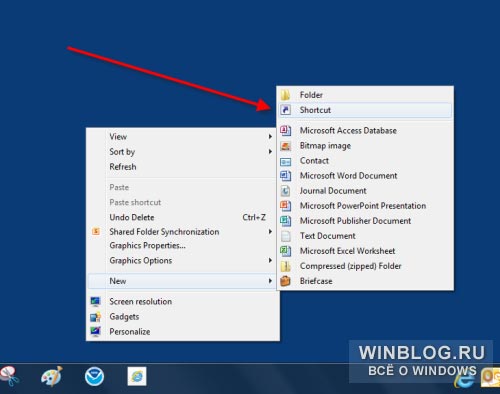Create a new Folder via its label
Image resolution: width=500 pixels, height=394 pixels.
click(311, 95)
